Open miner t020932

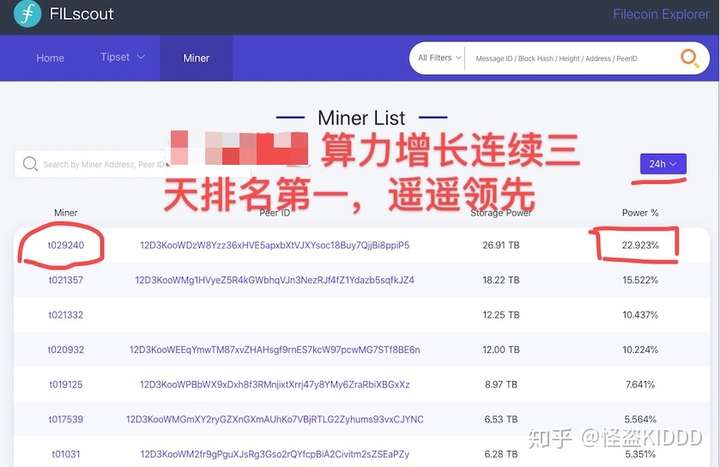click(66, 350)
